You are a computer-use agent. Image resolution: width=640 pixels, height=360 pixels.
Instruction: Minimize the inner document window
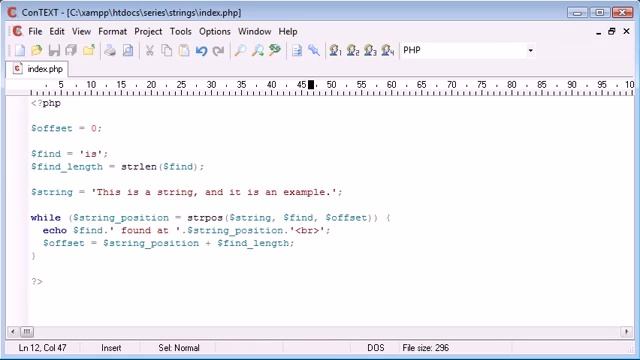tap(598, 31)
